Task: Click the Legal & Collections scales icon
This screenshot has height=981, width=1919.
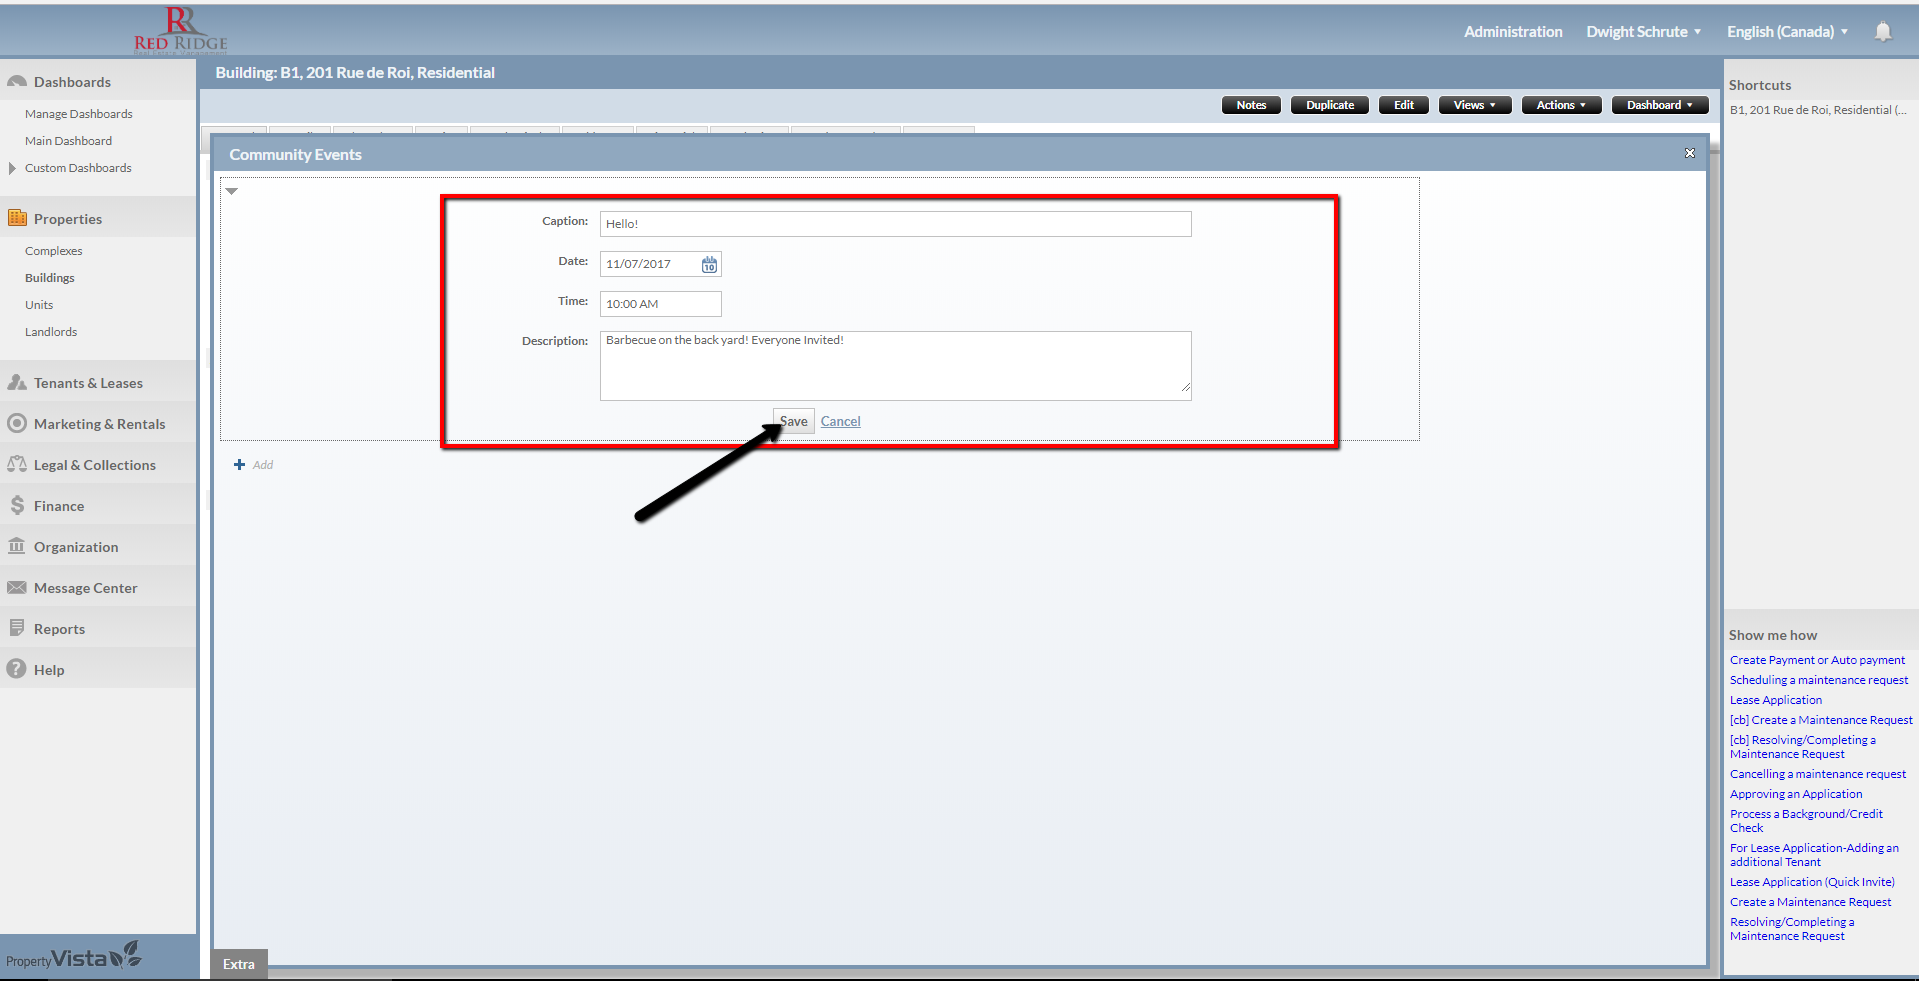Action: coord(17,465)
